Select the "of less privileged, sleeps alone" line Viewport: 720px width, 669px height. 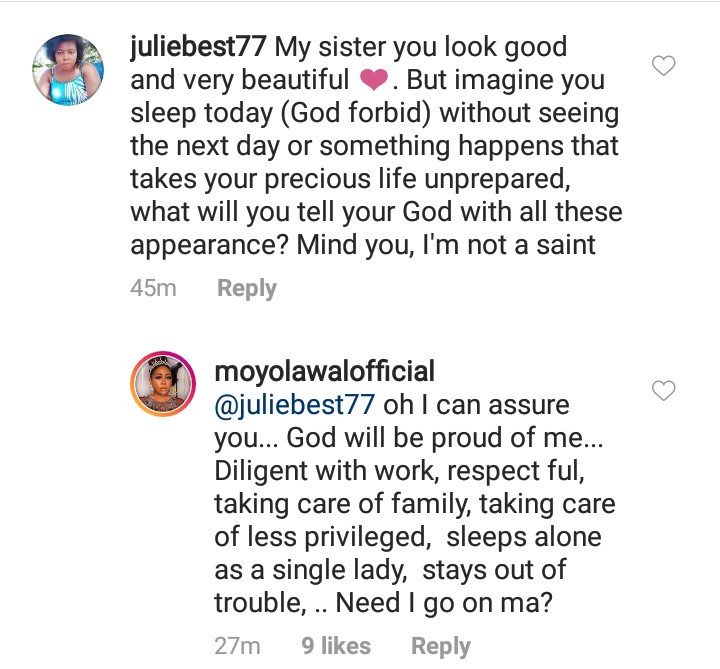408,537
